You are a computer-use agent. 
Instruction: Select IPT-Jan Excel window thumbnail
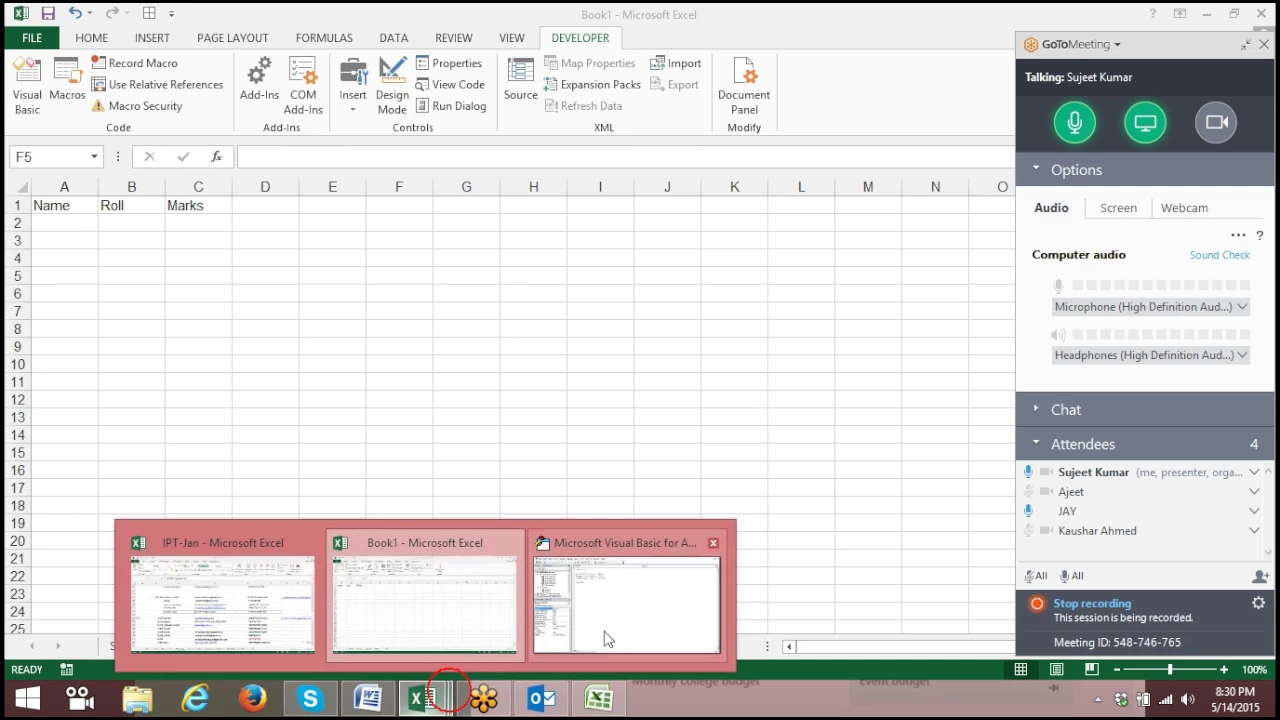[x=222, y=595]
